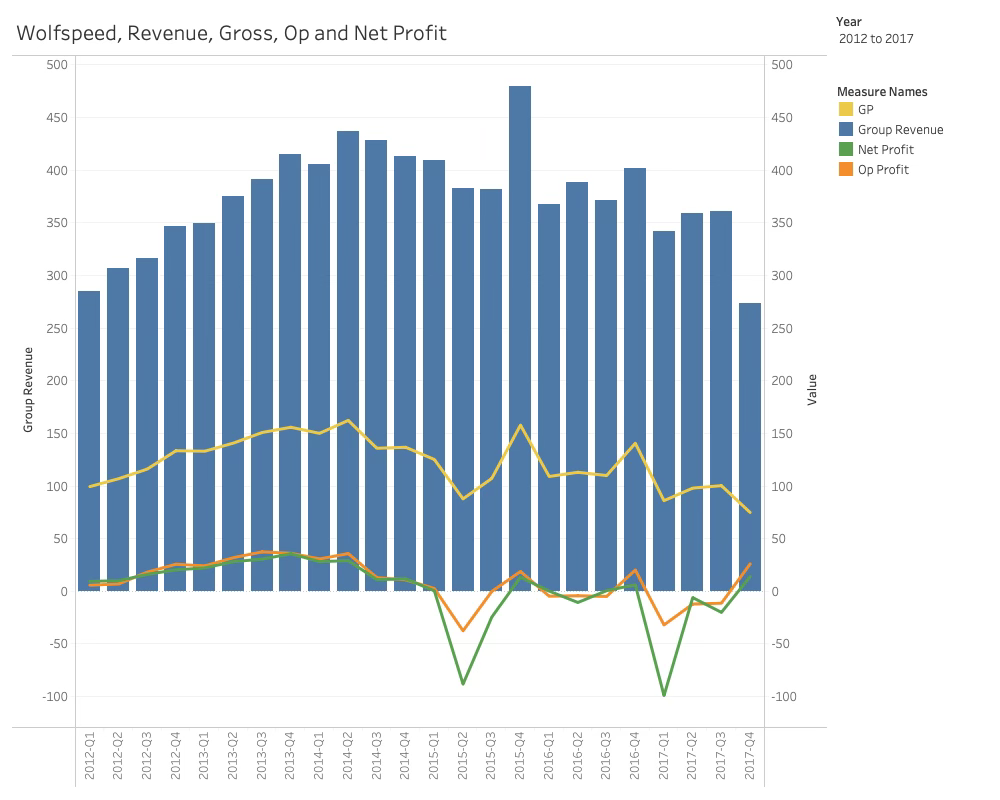Select the 2017-Q1 revenue bar
This screenshot has width=1000, height=800.
coord(663,411)
